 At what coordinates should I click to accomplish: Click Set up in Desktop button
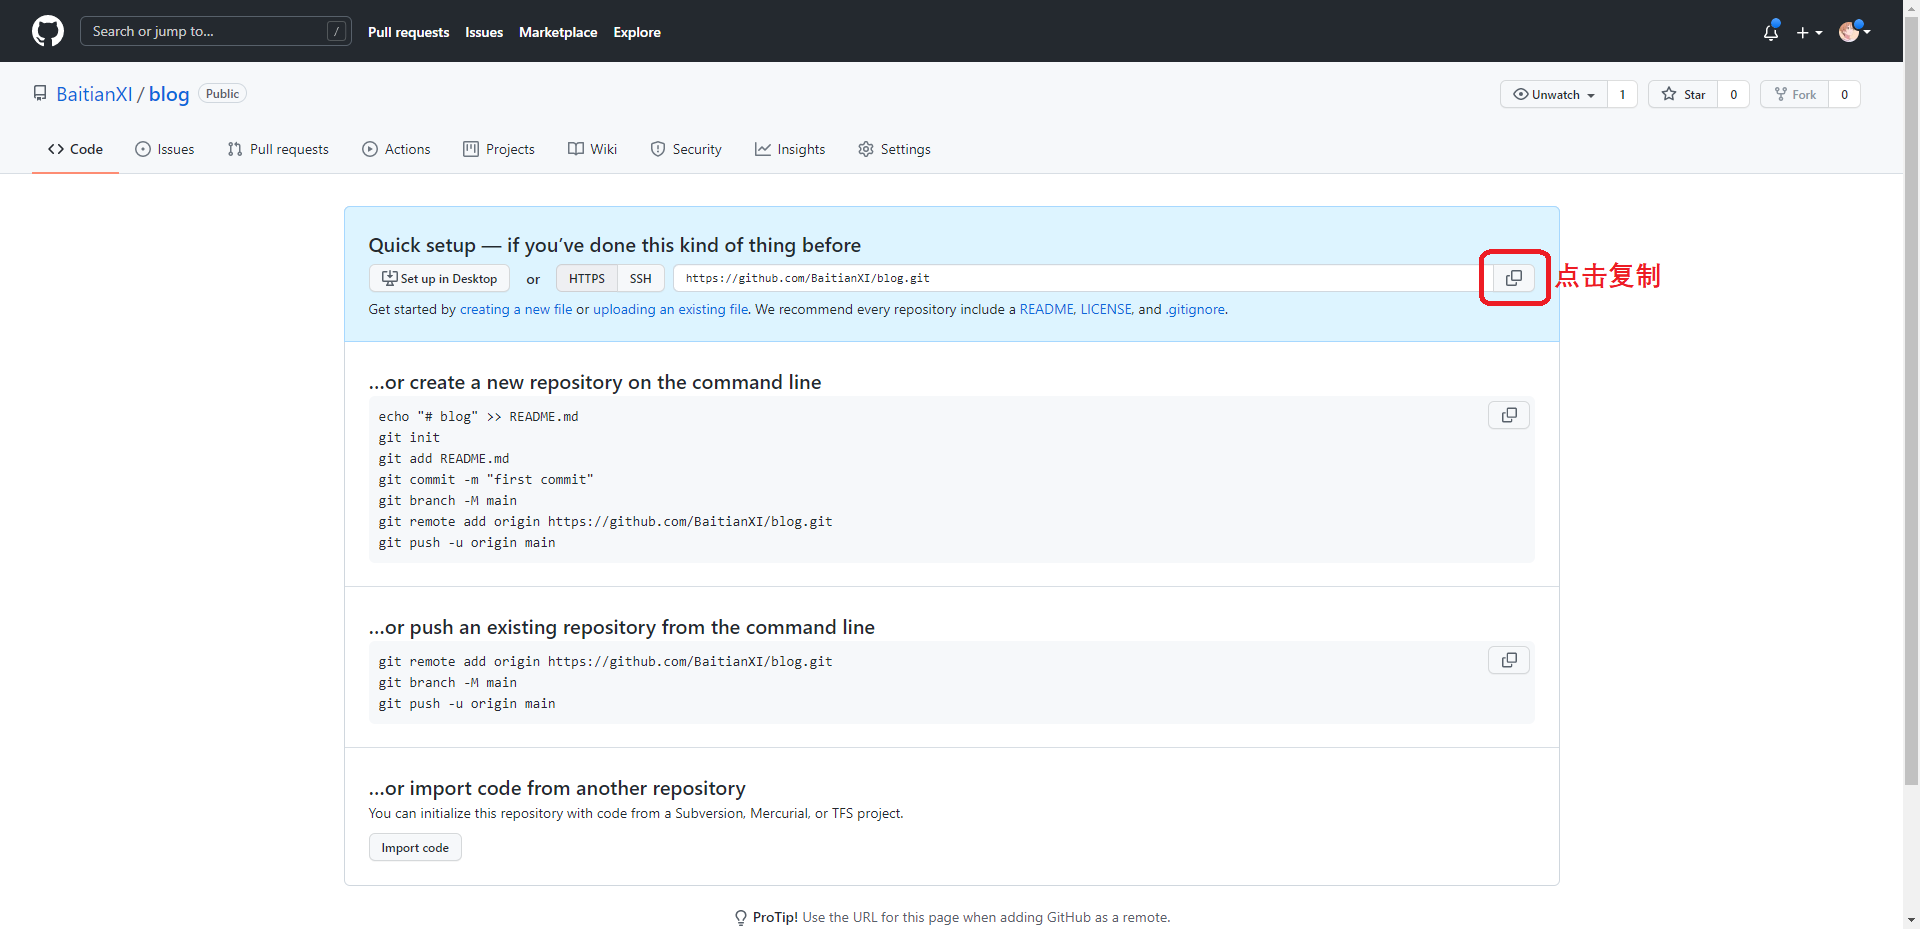tap(439, 279)
